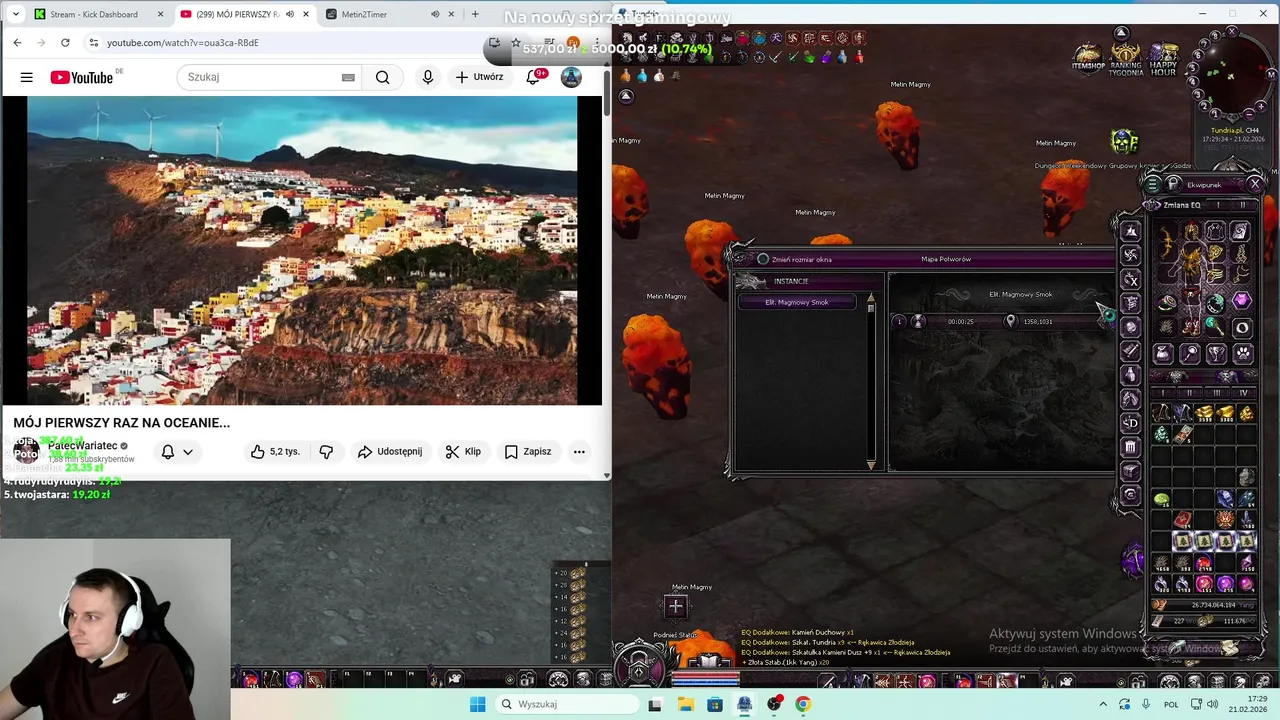Image resolution: width=1280 pixels, height=720 pixels.
Task: Click the Podnieś Stack plus icon
Action: (675, 605)
